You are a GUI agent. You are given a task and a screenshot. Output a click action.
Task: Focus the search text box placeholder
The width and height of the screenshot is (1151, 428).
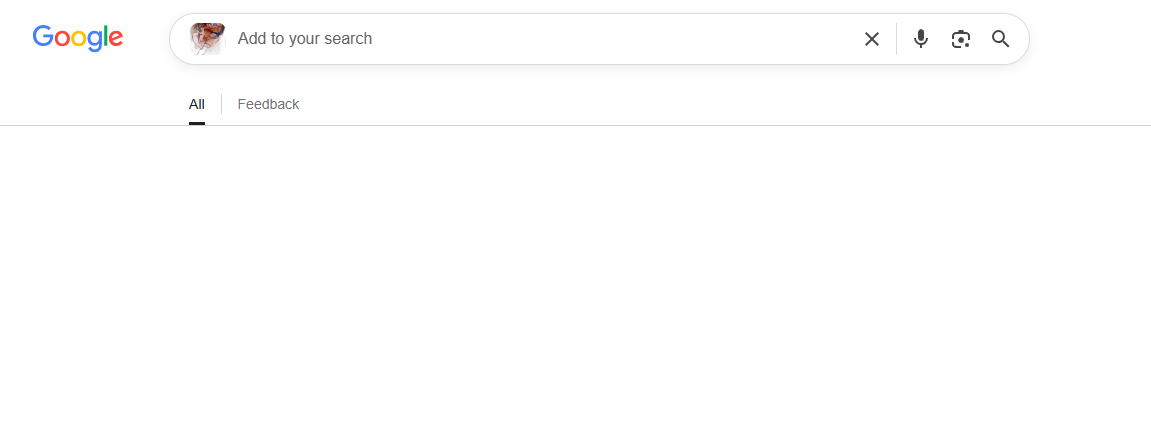(305, 39)
